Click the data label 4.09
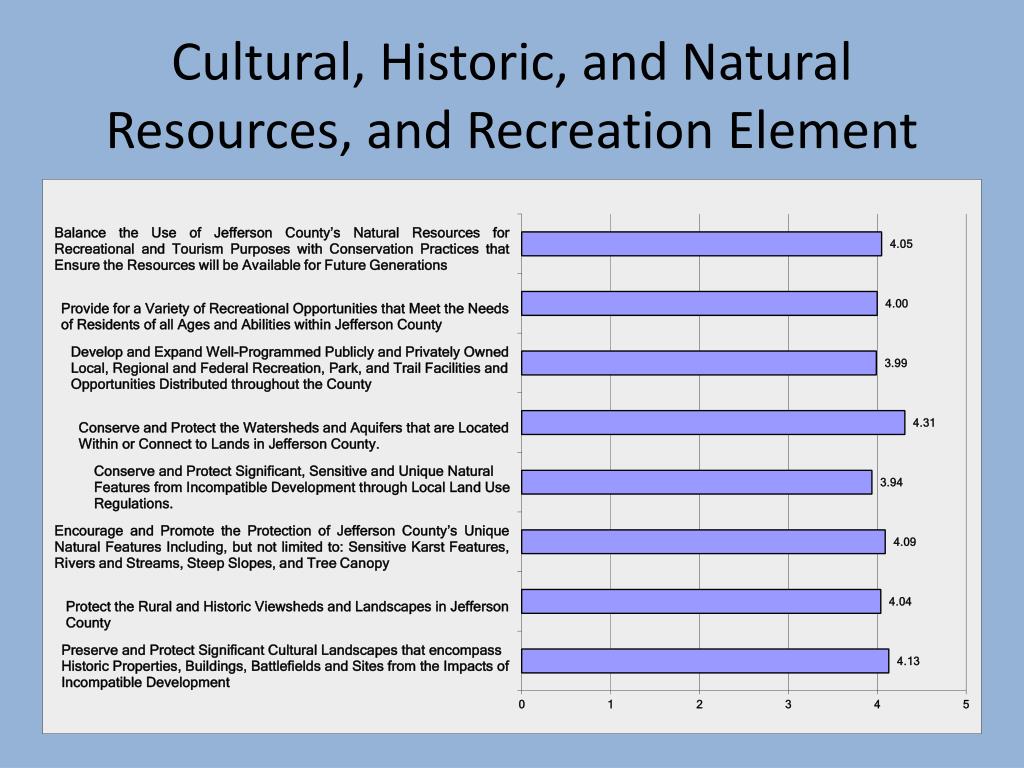Image resolution: width=1024 pixels, height=768 pixels. point(905,542)
